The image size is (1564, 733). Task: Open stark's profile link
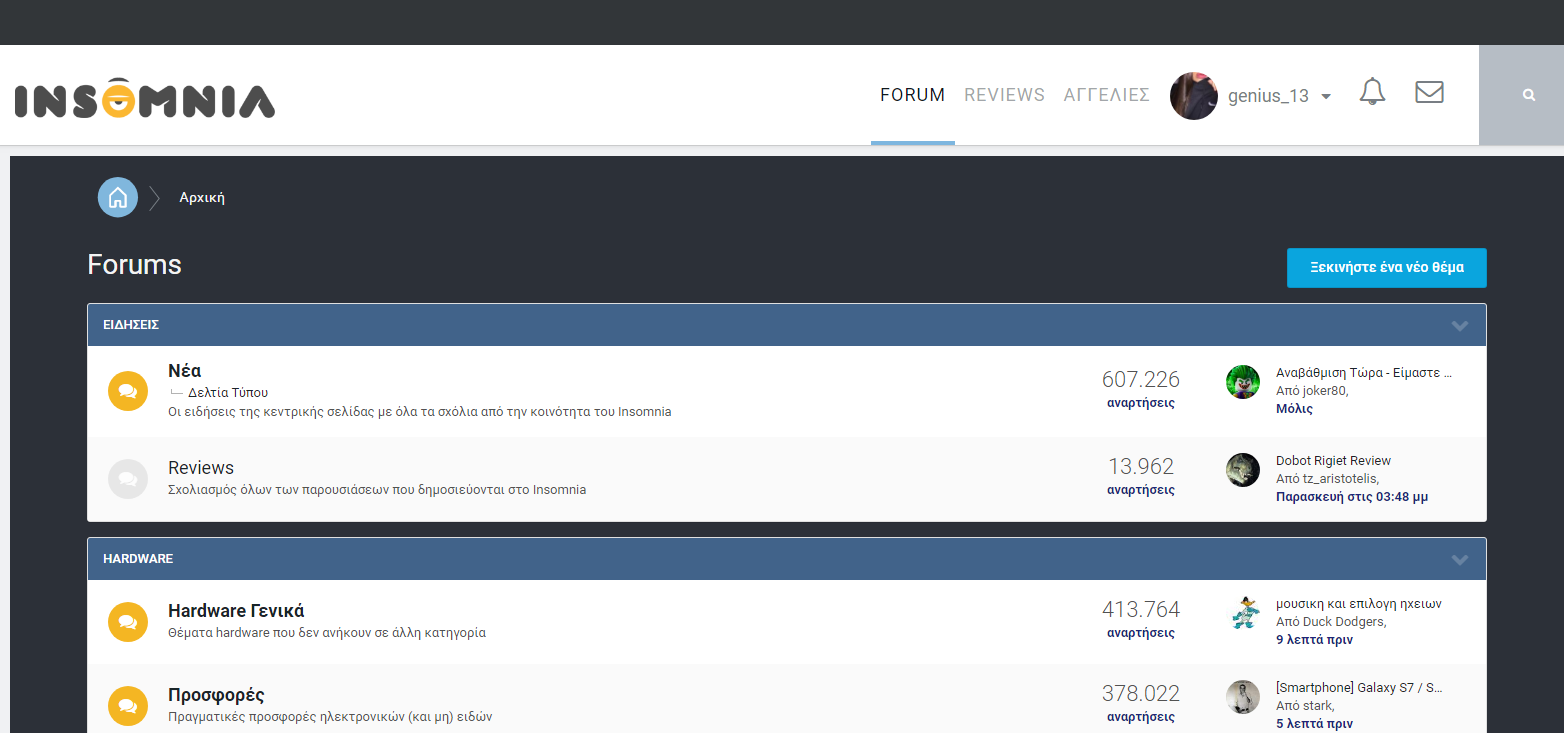coord(1317,706)
